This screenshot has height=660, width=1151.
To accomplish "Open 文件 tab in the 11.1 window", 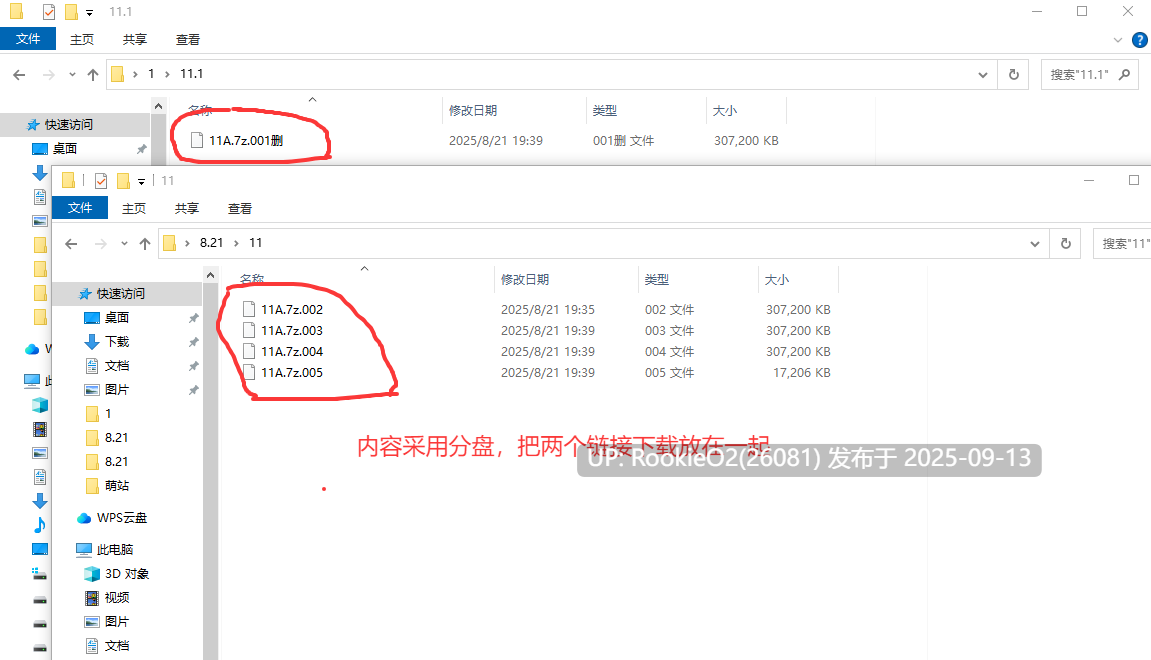I will coord(28,39).
